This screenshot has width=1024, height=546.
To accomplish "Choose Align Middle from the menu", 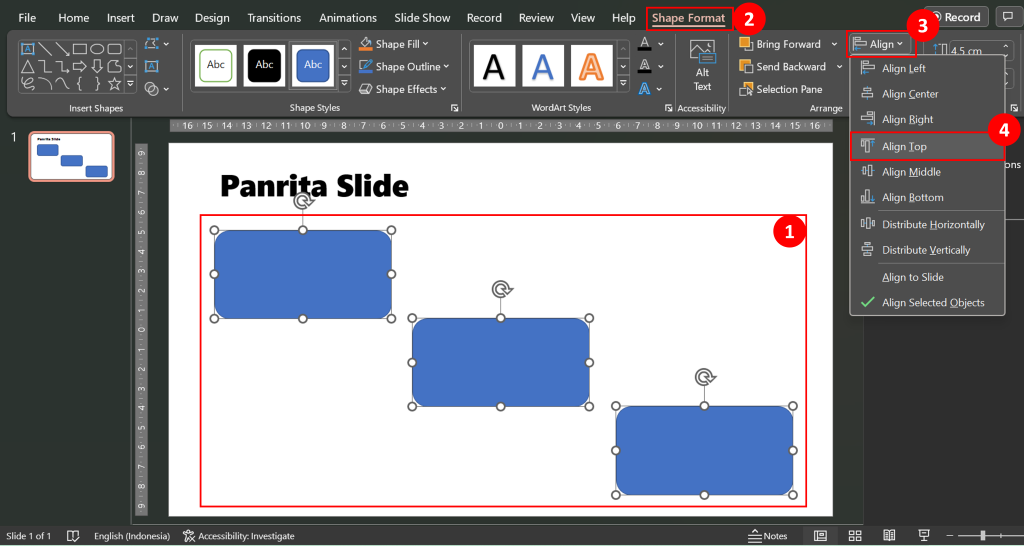I will click(927, 172).
